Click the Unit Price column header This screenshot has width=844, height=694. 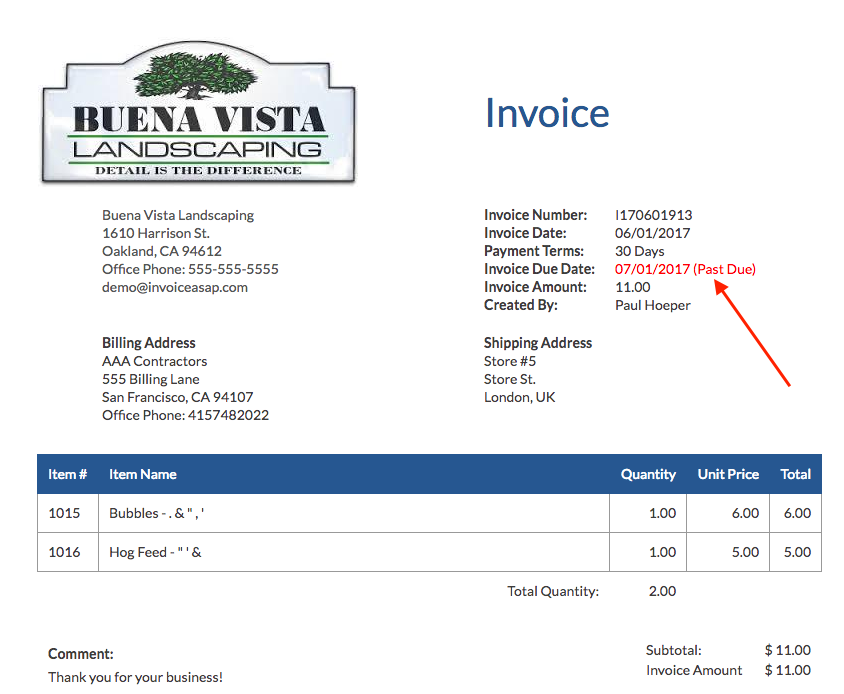click(x=728, y=474)
